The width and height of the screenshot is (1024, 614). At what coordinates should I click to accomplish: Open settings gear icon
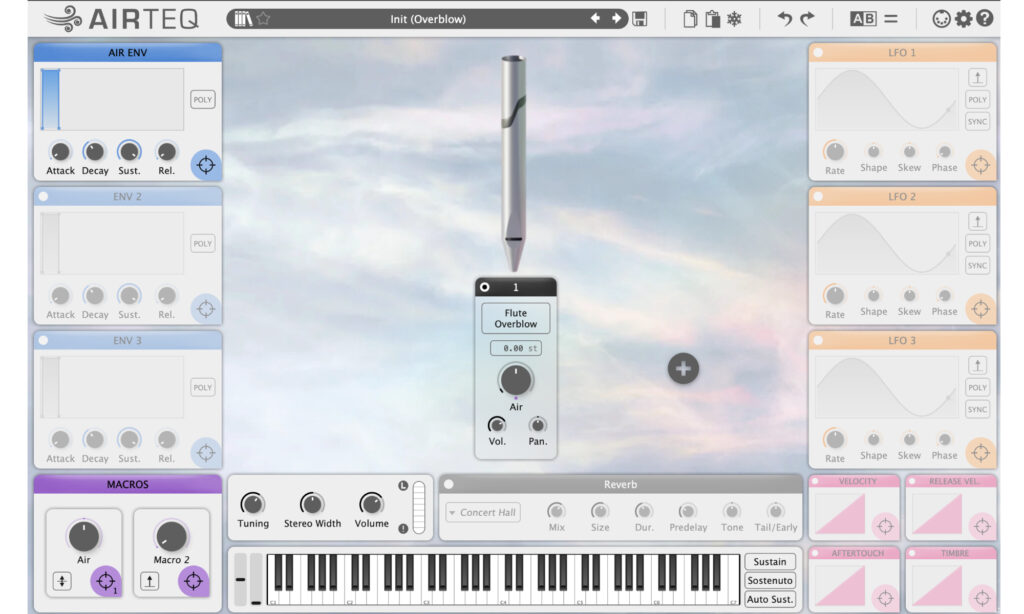(x=963, y=19)
